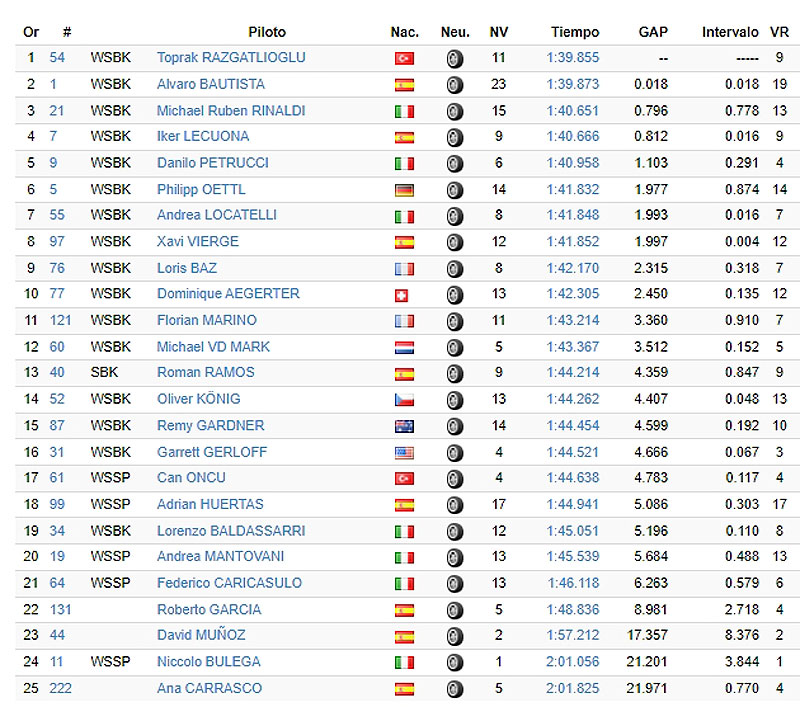
Task: Click the GAP column header
Action: [653, 32]
